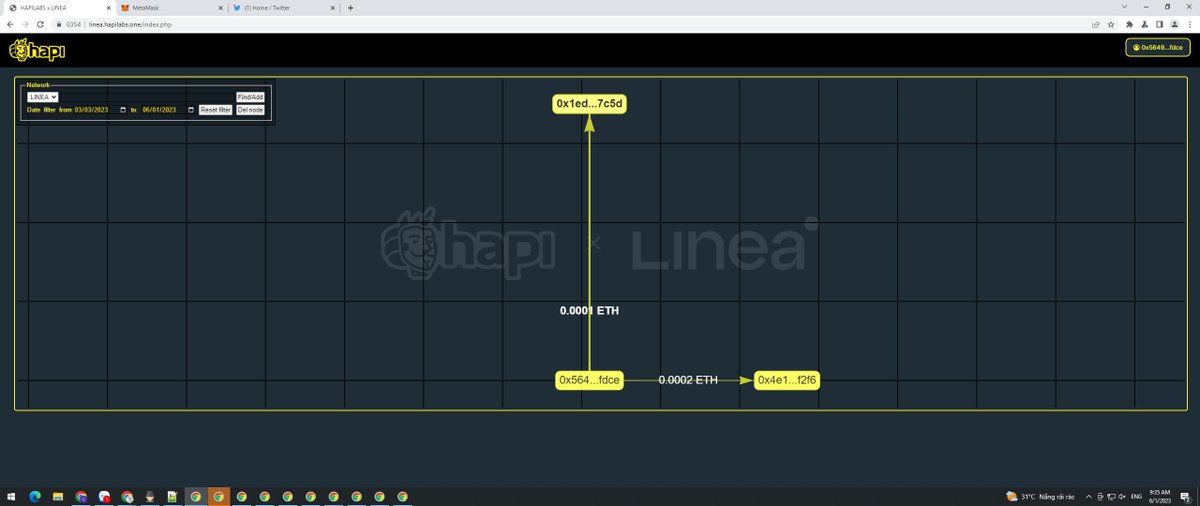1200x506 pixels.
Task: Open the Network dropdown set to LINEA
Action: point(42,96)
